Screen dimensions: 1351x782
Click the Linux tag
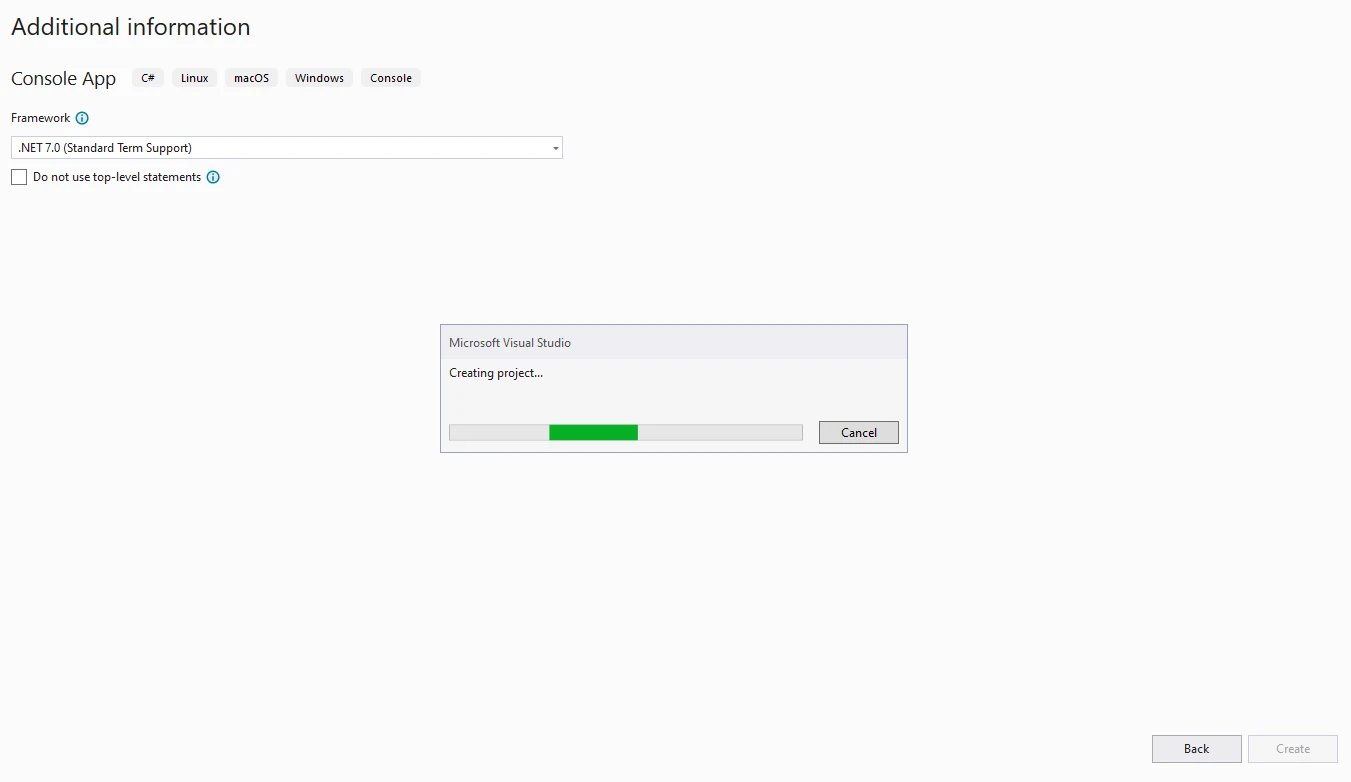[x=195, y=78]
